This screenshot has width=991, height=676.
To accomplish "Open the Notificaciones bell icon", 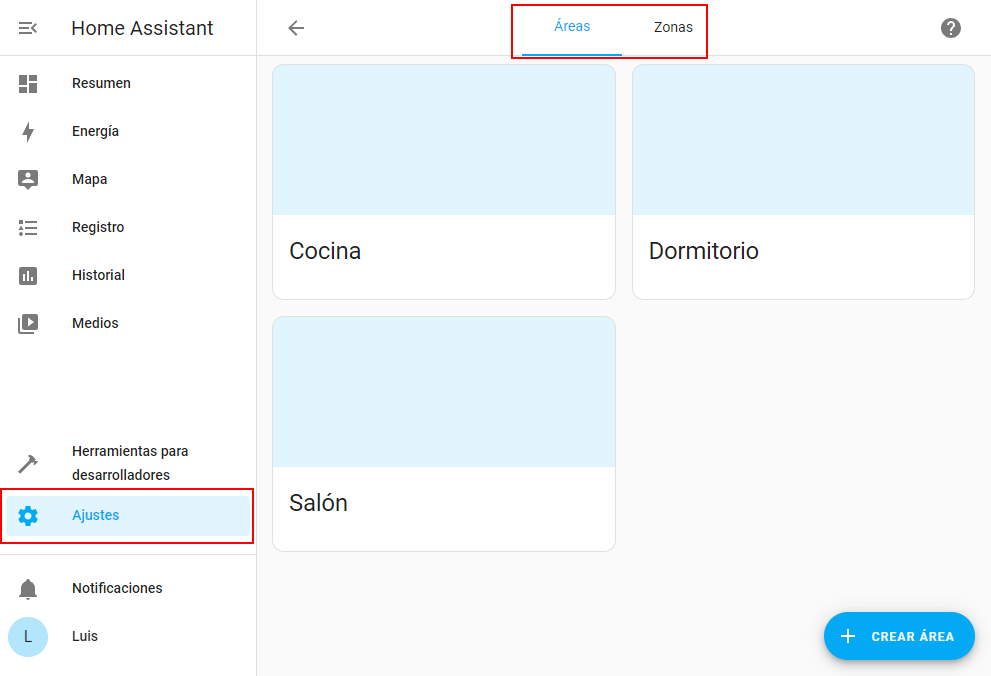I will point(28,589).
